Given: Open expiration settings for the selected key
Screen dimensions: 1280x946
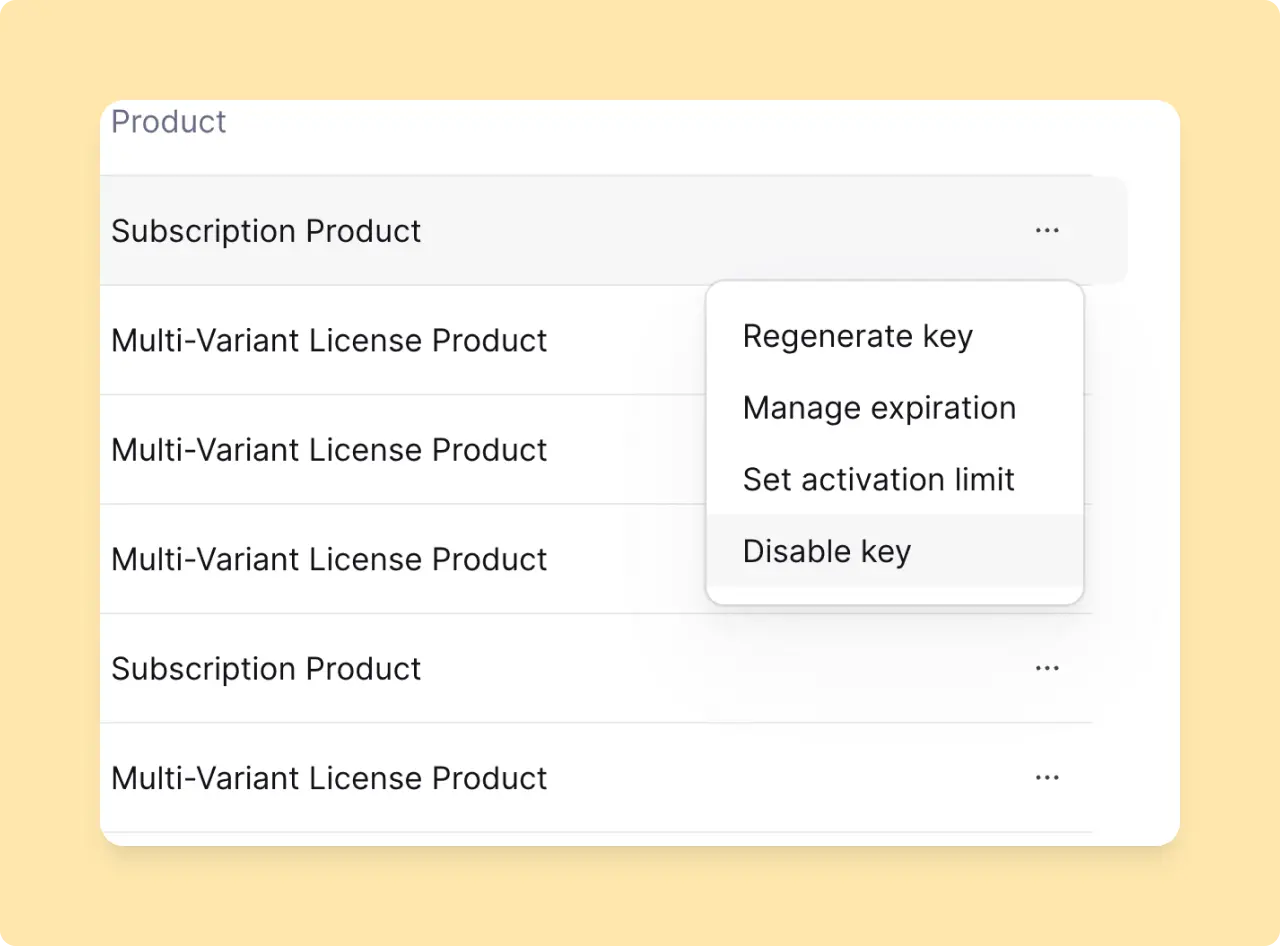Looking at the screenshot, I should point(879,408).
